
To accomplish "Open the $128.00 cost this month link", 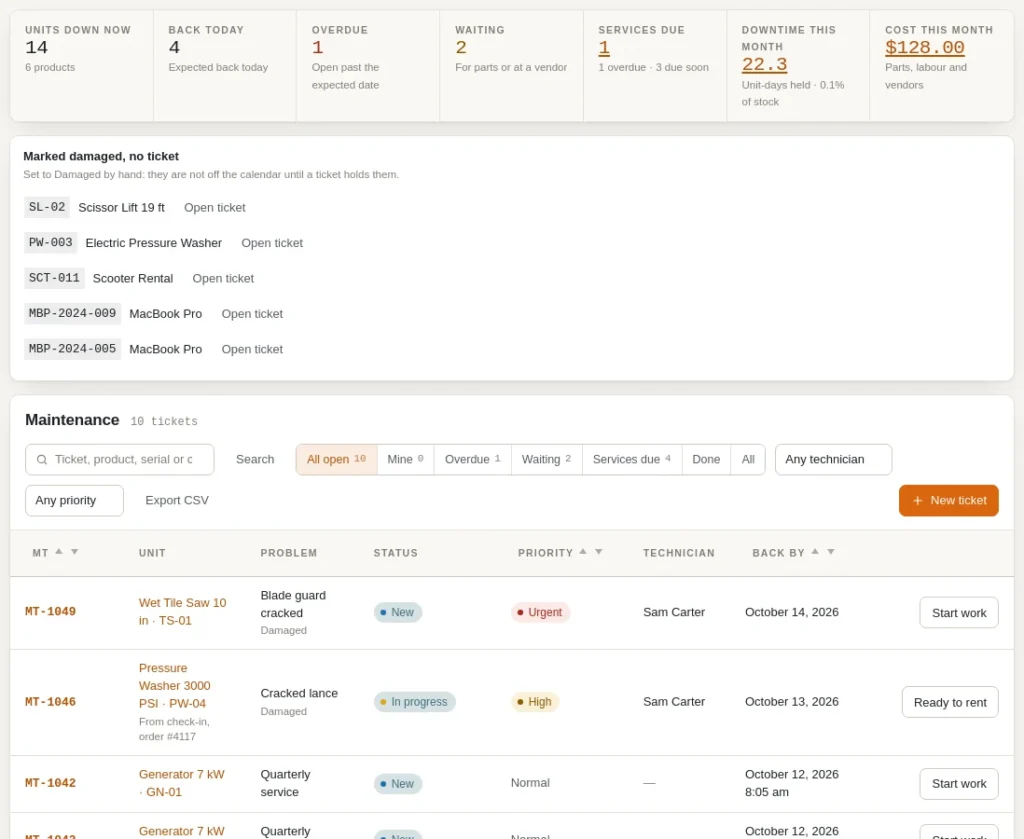I will point(925,48).
